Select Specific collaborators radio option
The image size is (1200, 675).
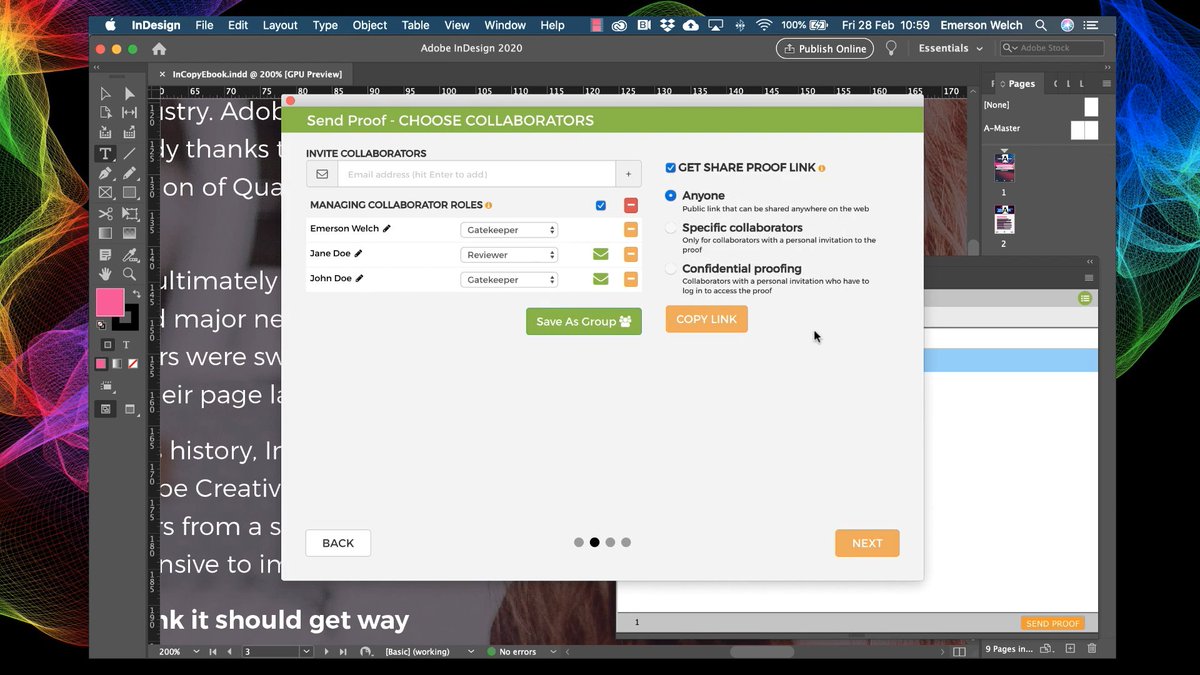pos(671,228)
